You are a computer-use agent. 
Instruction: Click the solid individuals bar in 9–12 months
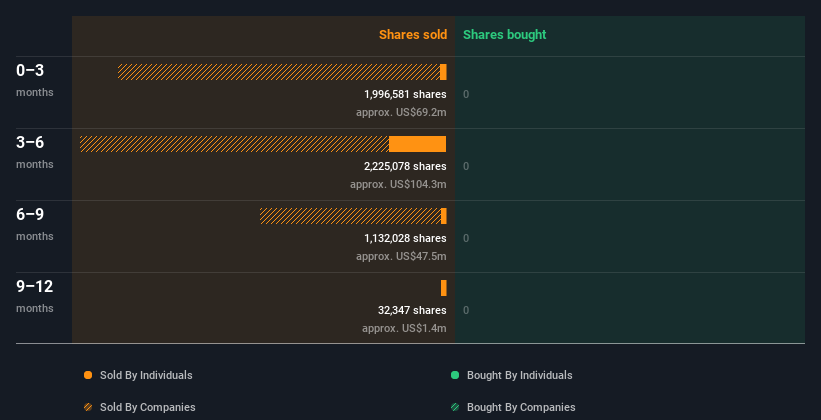[x=444, y=288]
